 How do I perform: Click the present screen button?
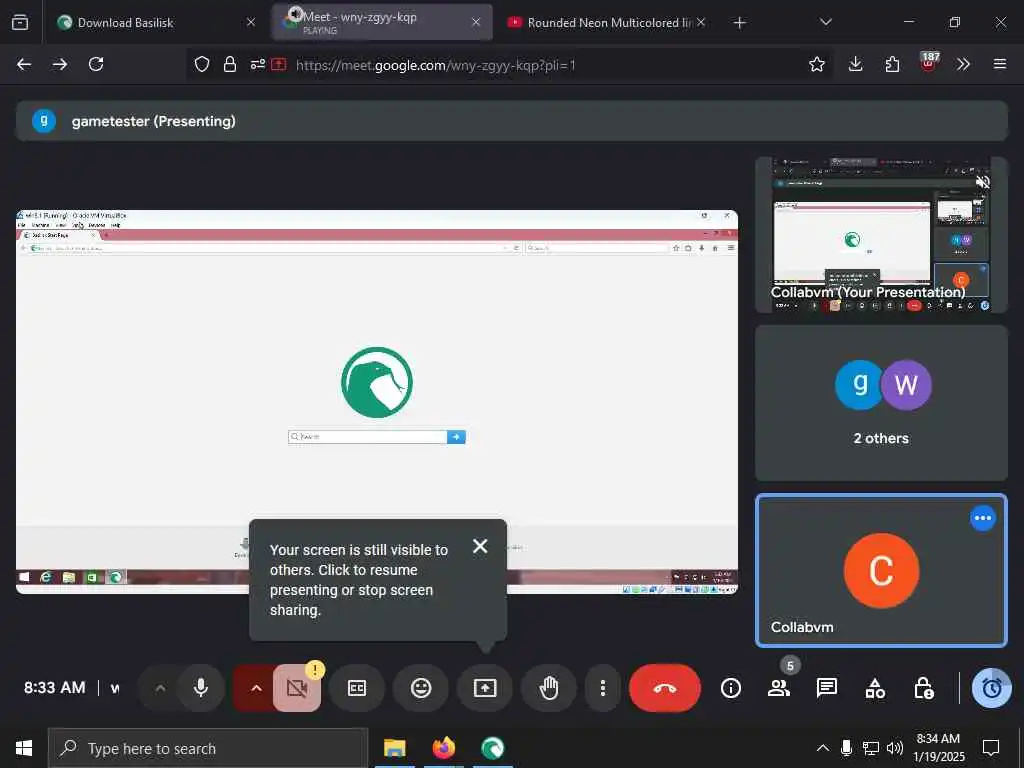pos(485,688)
